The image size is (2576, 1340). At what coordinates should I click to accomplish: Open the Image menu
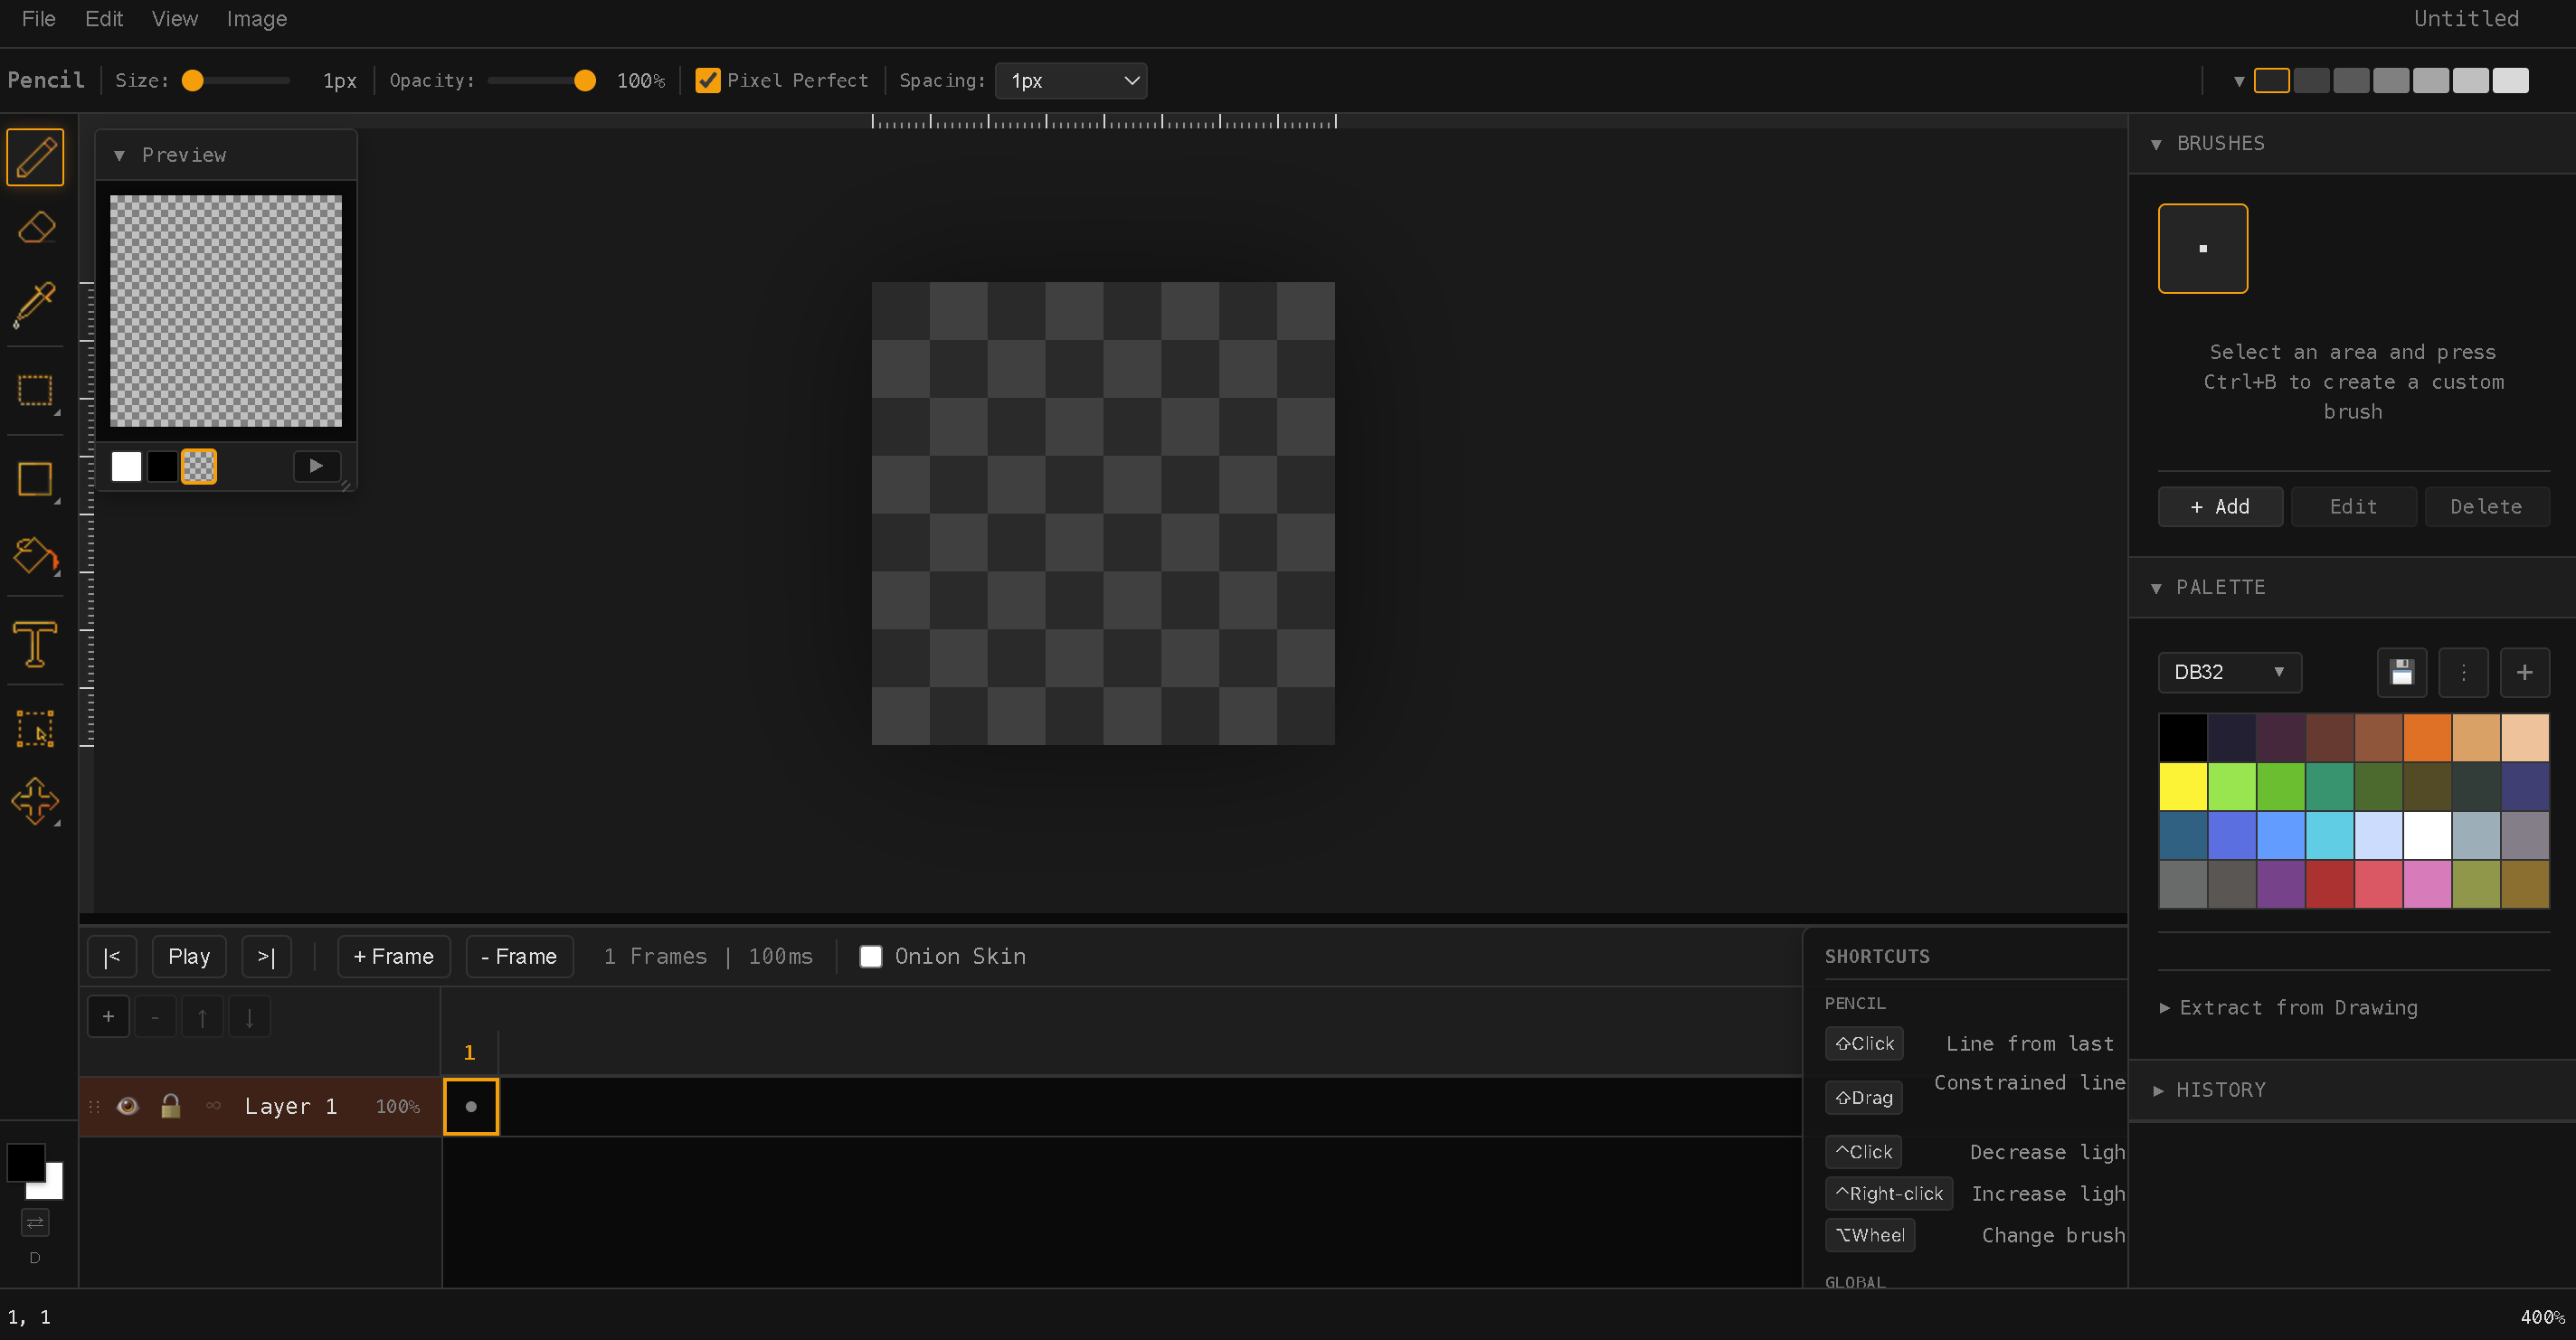[256, 19]
